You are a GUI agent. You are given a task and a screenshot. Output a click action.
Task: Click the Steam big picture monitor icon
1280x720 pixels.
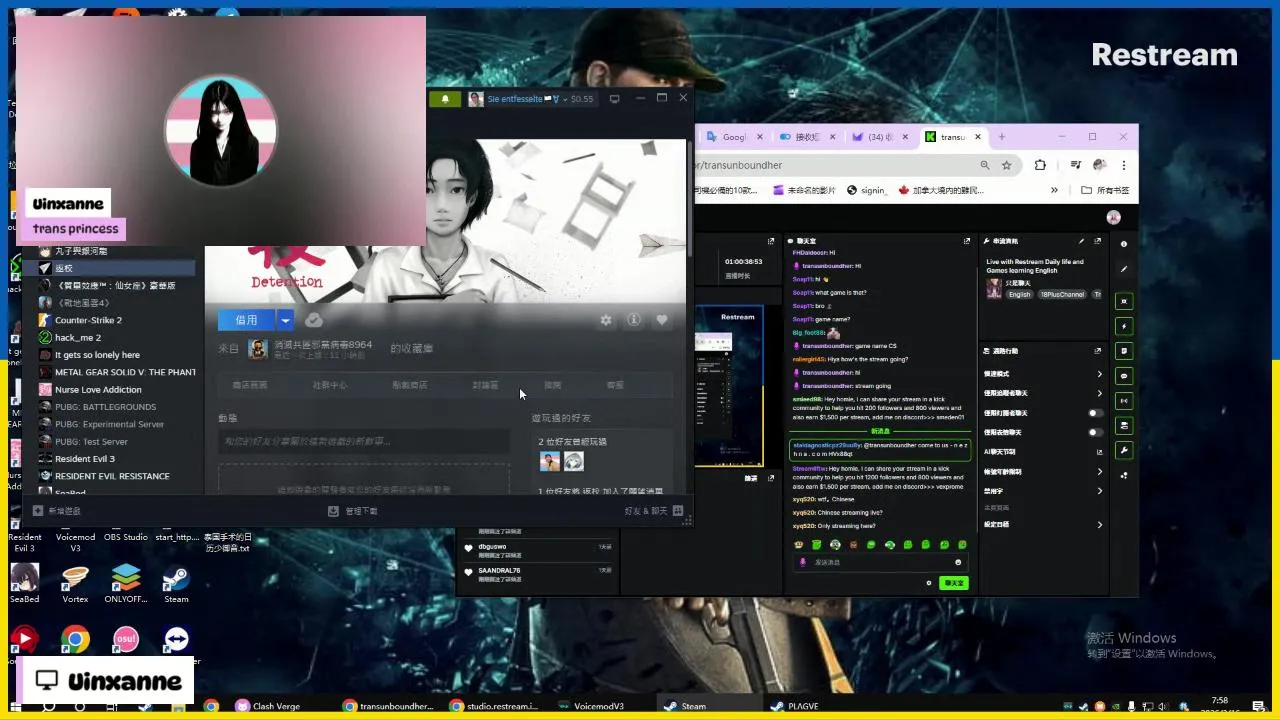click(614, 99)
